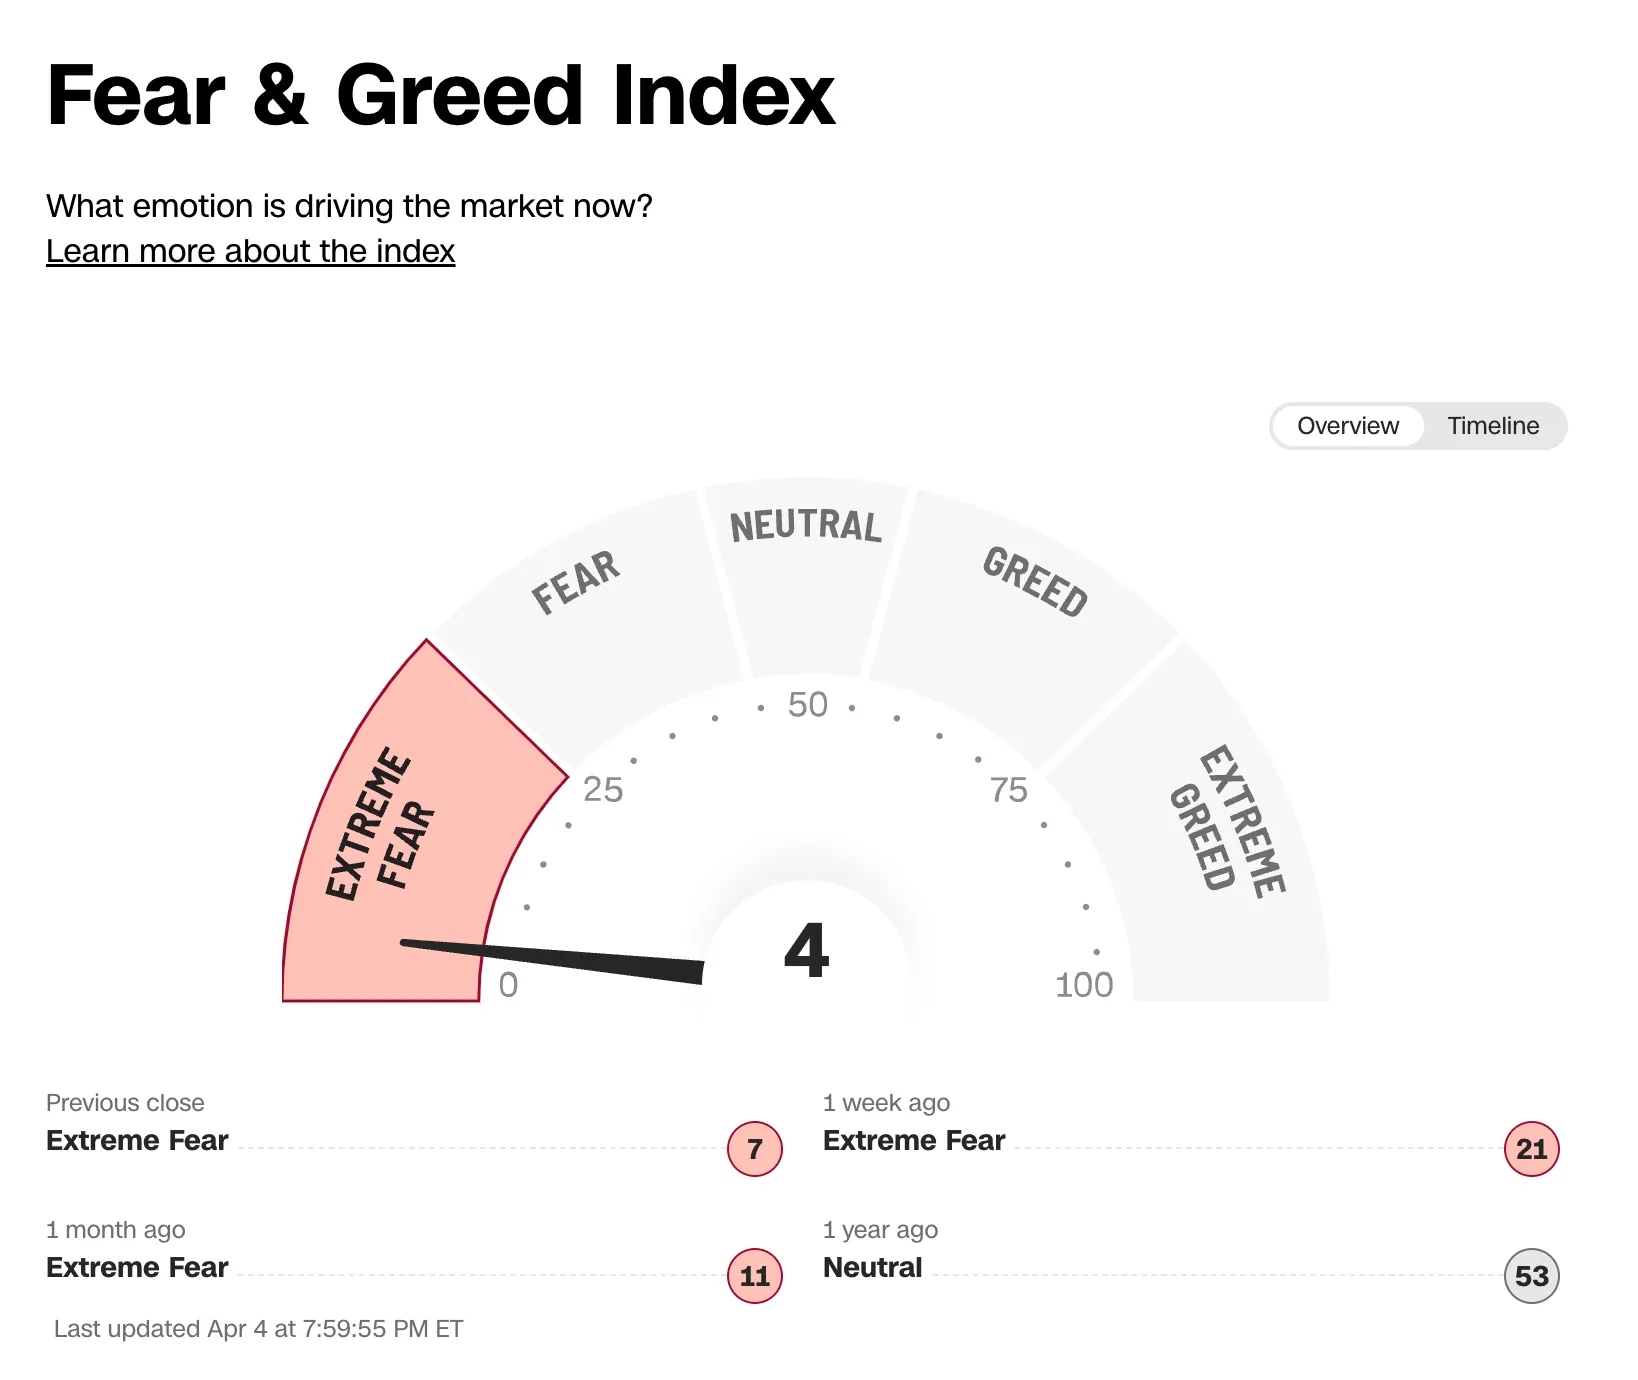Click the Neutral gauge segment
Image resolution: width=1638 pixels, height=1380 pixels.
[806, 575]
